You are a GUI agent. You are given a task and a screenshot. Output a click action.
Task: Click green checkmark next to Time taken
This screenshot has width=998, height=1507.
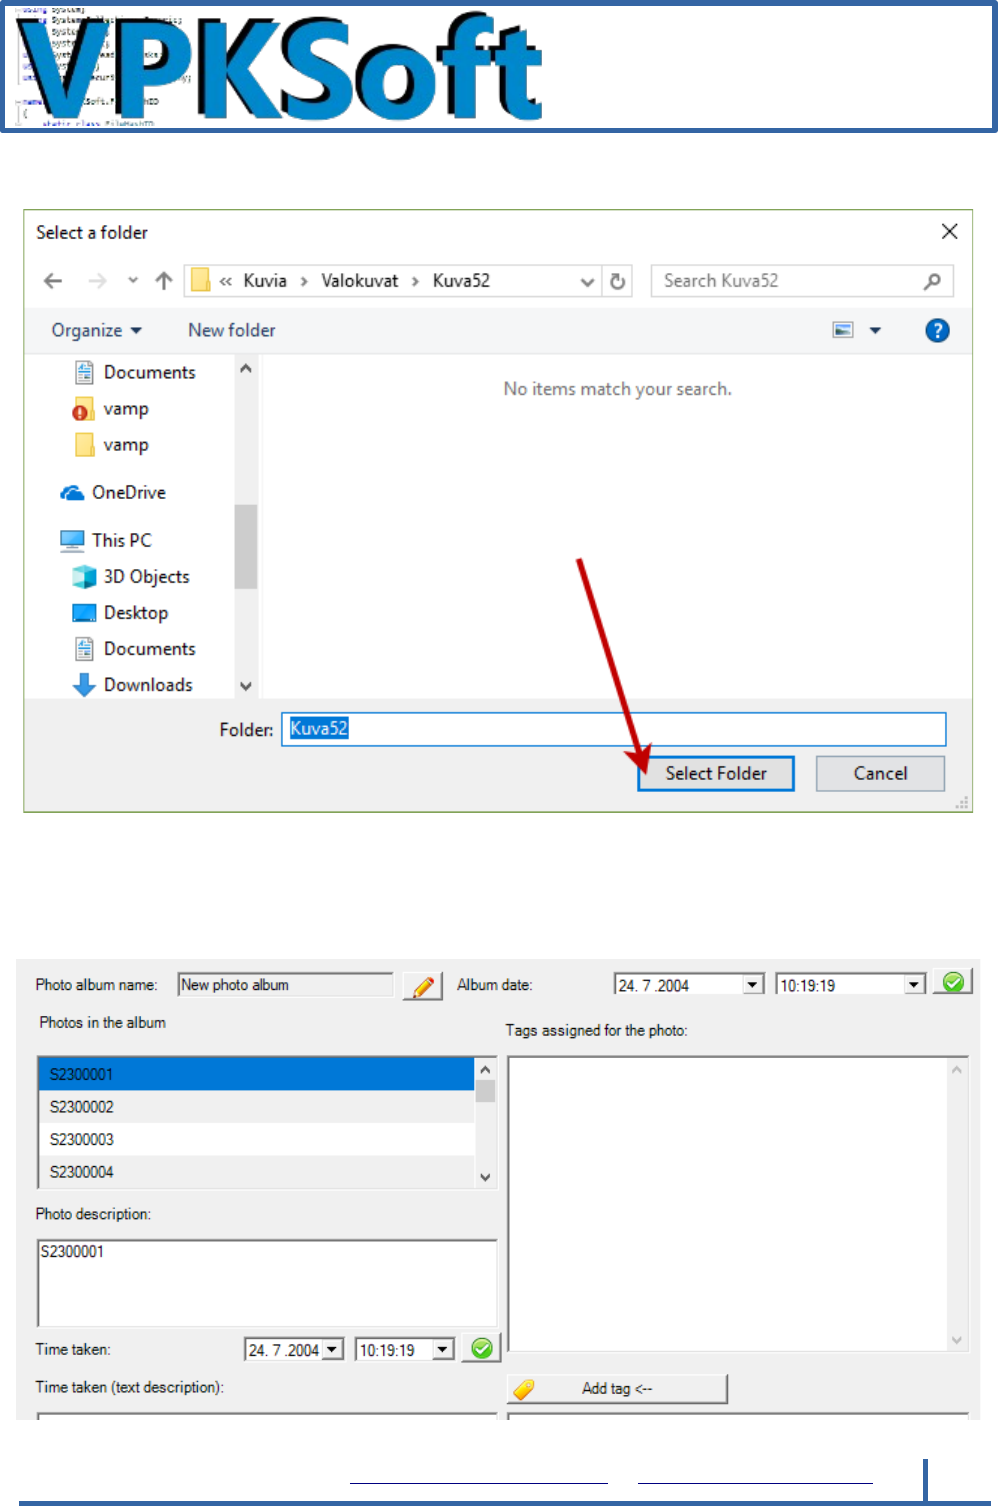(481, 1348)
